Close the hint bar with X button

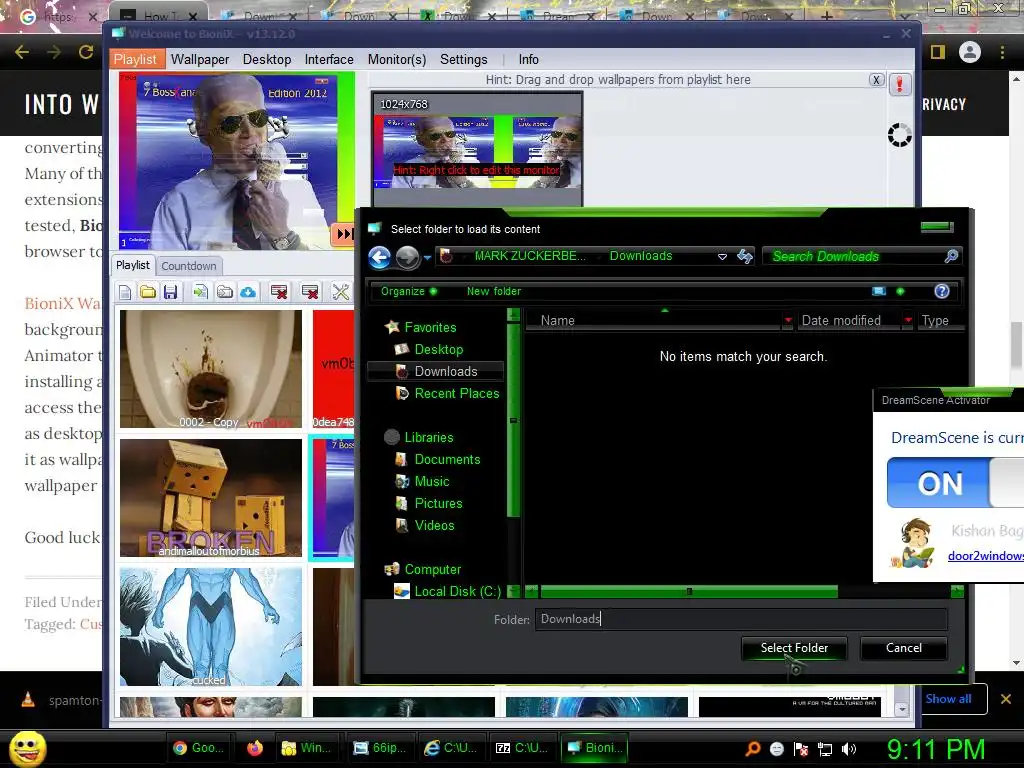876,80
